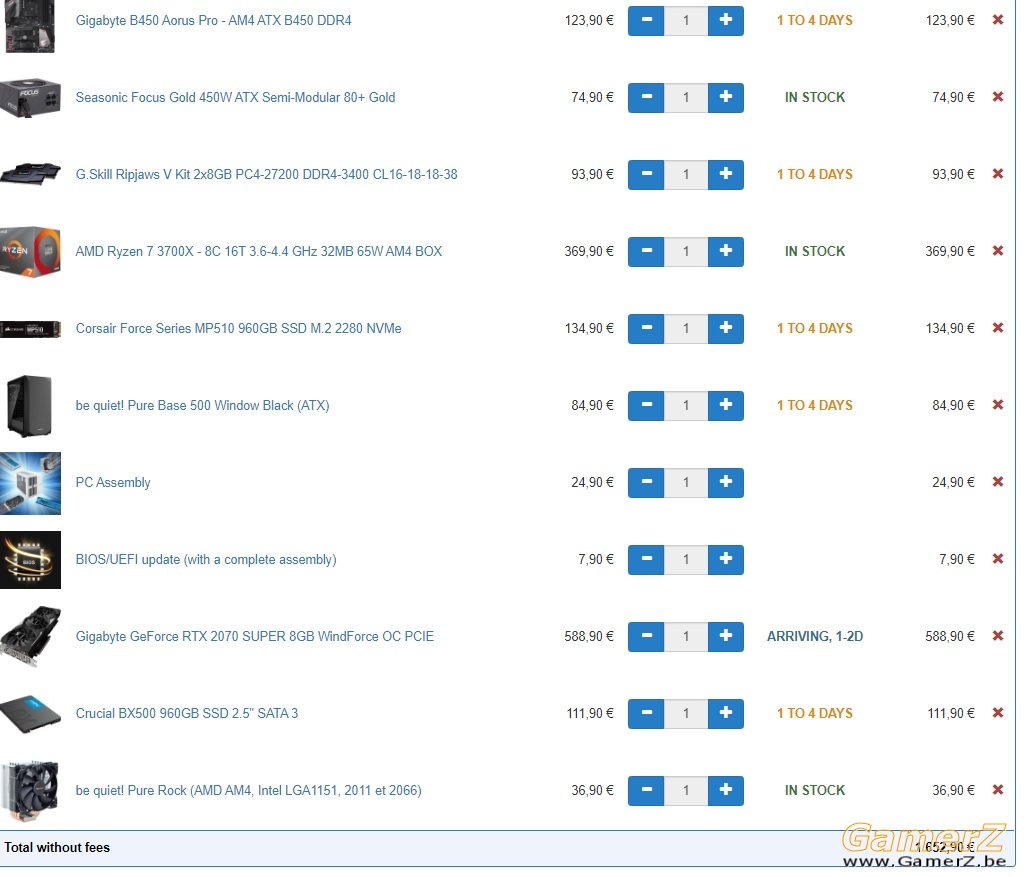Decrease quantity of Pure Base 500 case
1027x877 pixels.
click(646, 405)
